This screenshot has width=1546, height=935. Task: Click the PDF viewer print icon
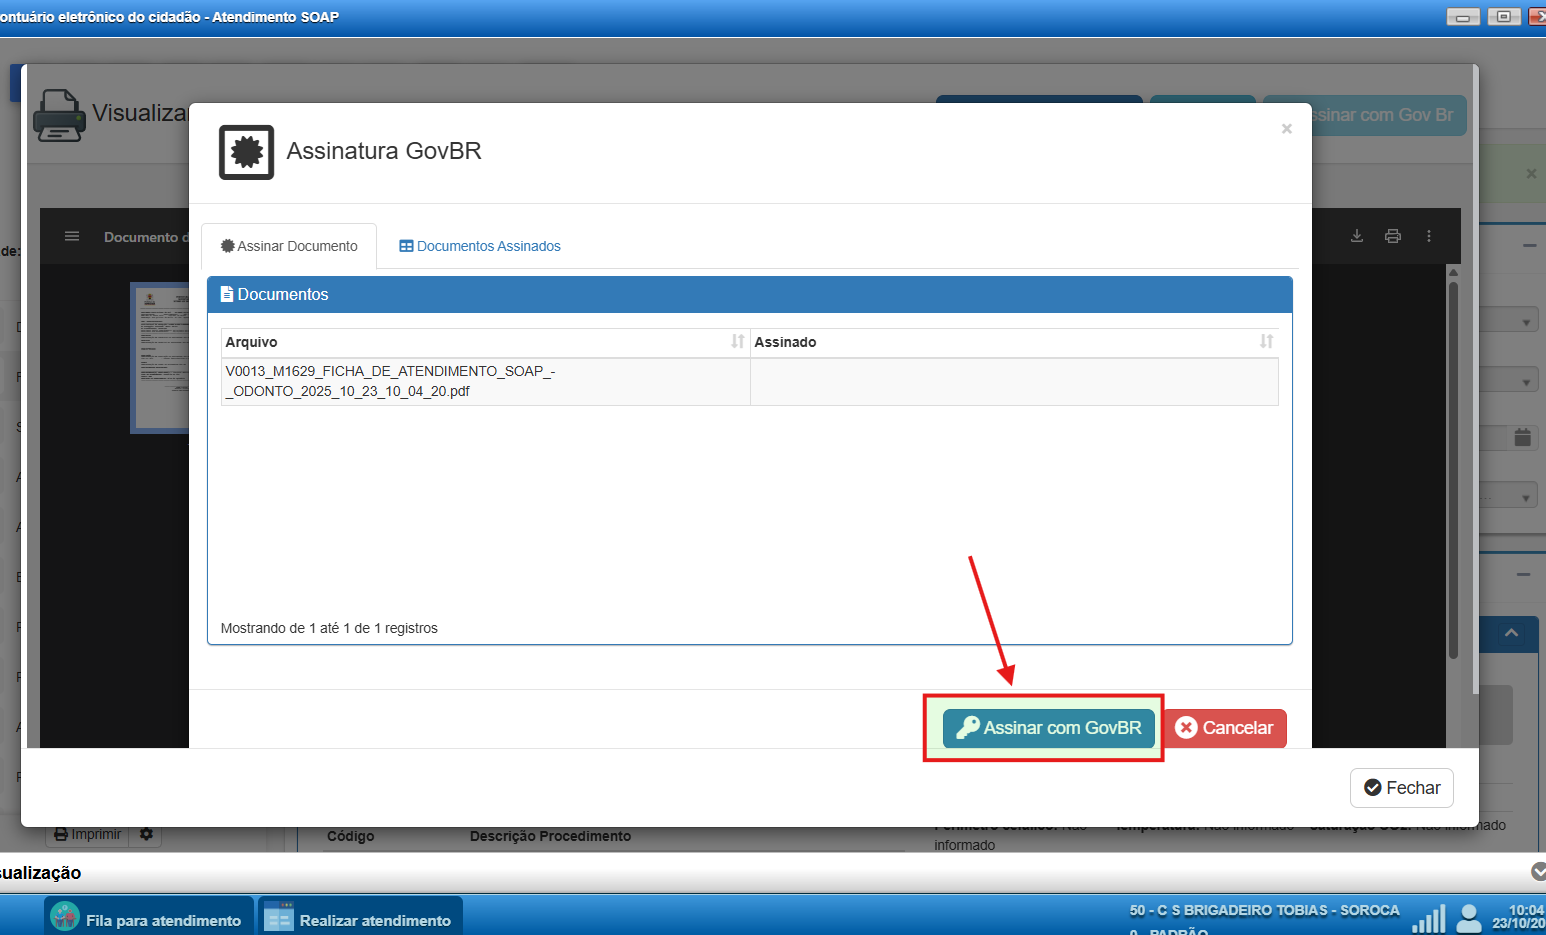pos(1392,236)
